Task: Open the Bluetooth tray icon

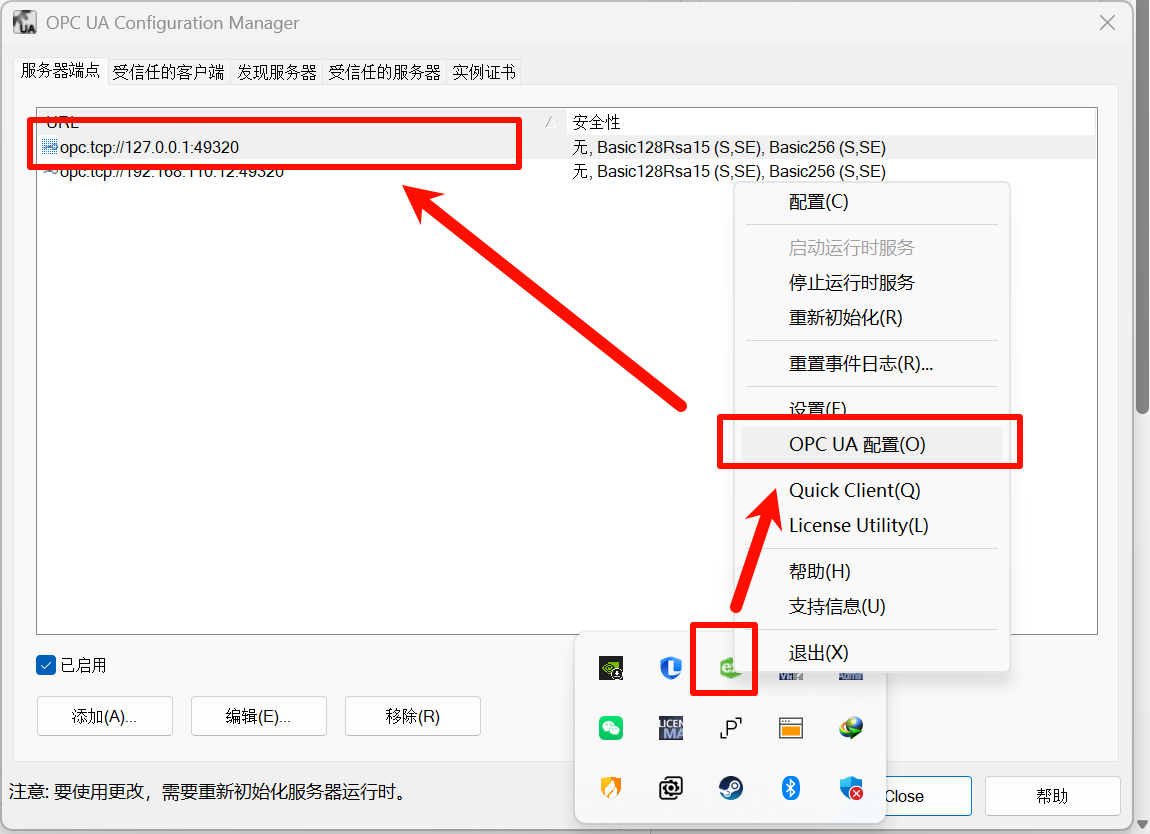Action: coord(791,788)
